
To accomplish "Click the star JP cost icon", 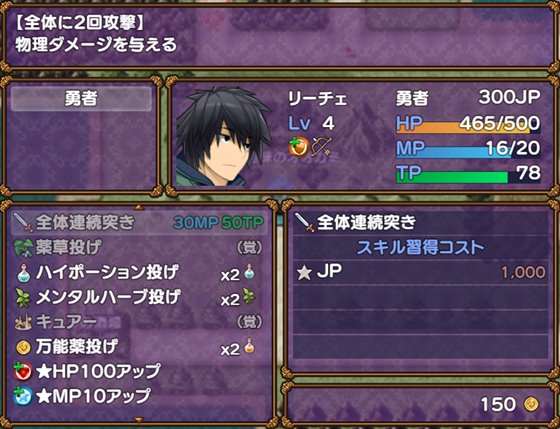I will click(x=304, y=273).
